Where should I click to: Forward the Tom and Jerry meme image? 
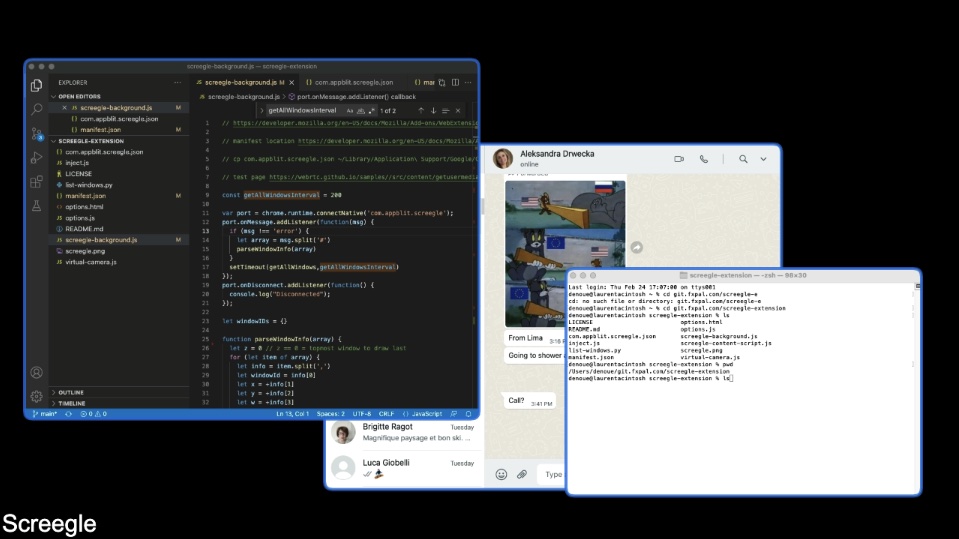(637, 247)
